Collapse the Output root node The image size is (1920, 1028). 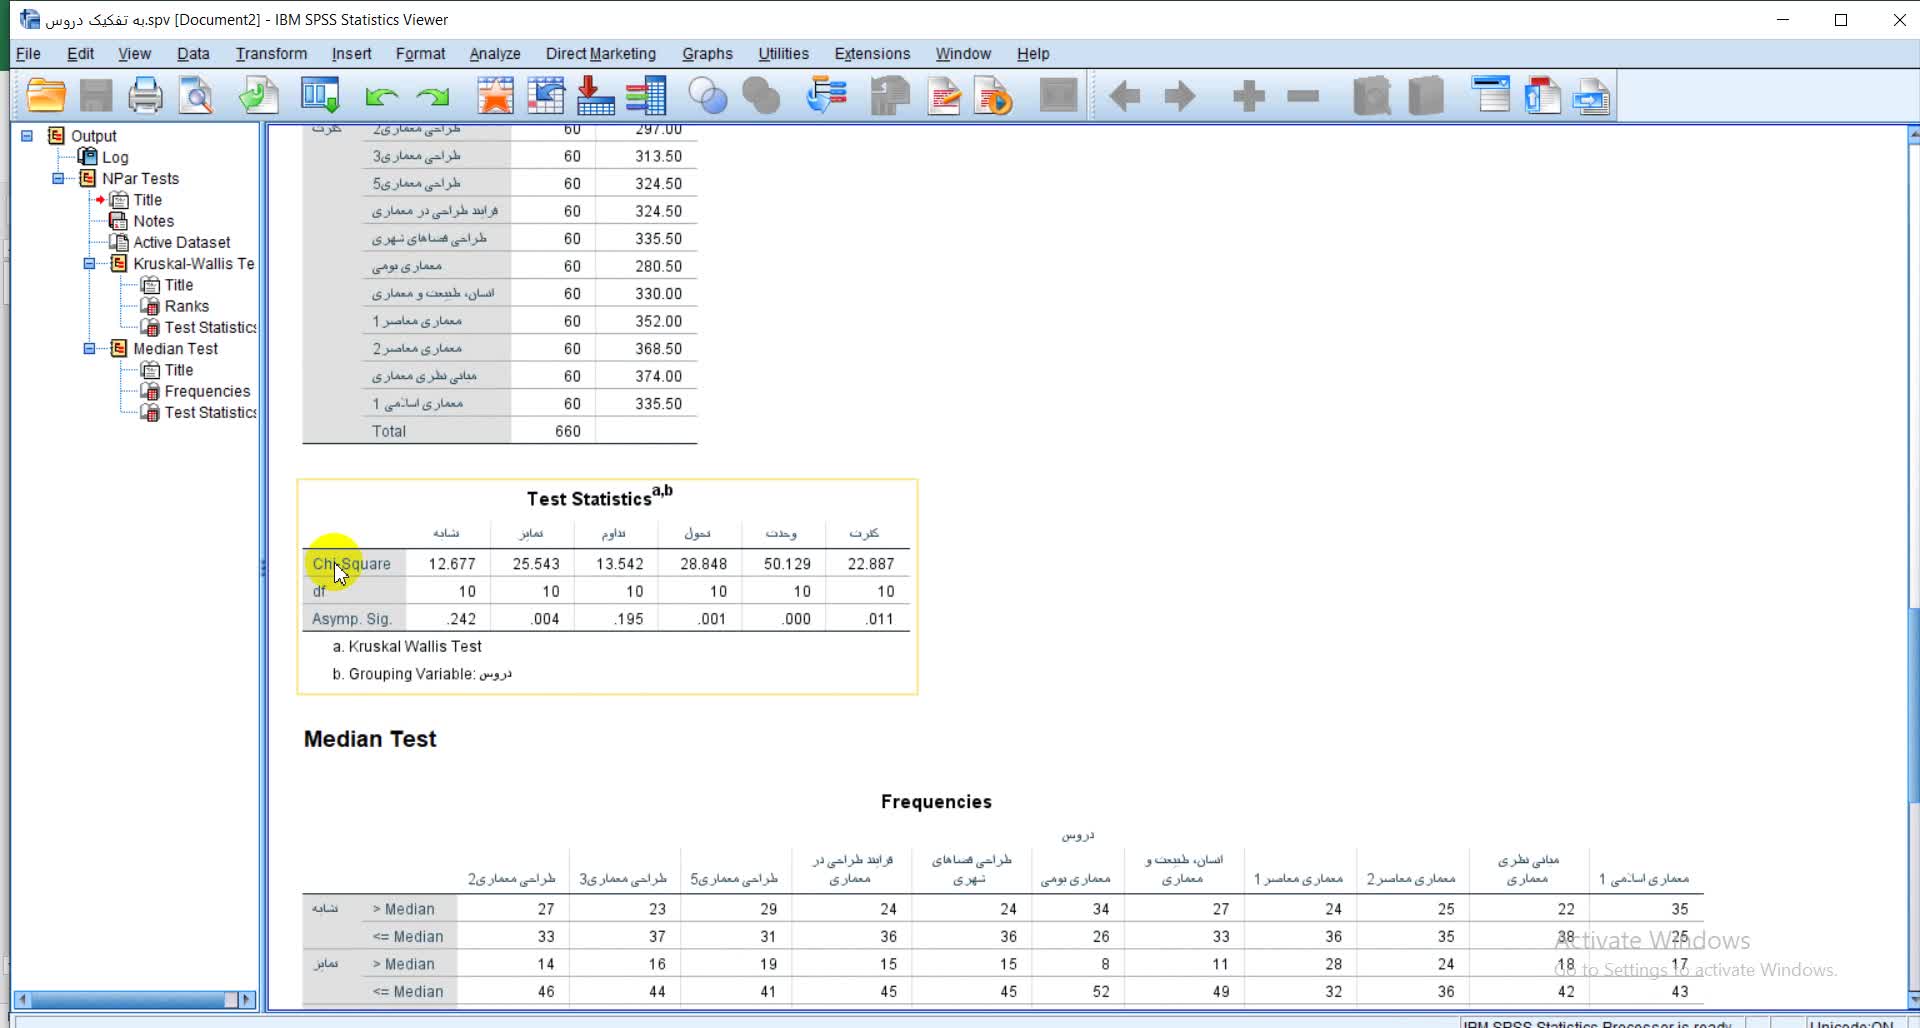tap(27, 136)
